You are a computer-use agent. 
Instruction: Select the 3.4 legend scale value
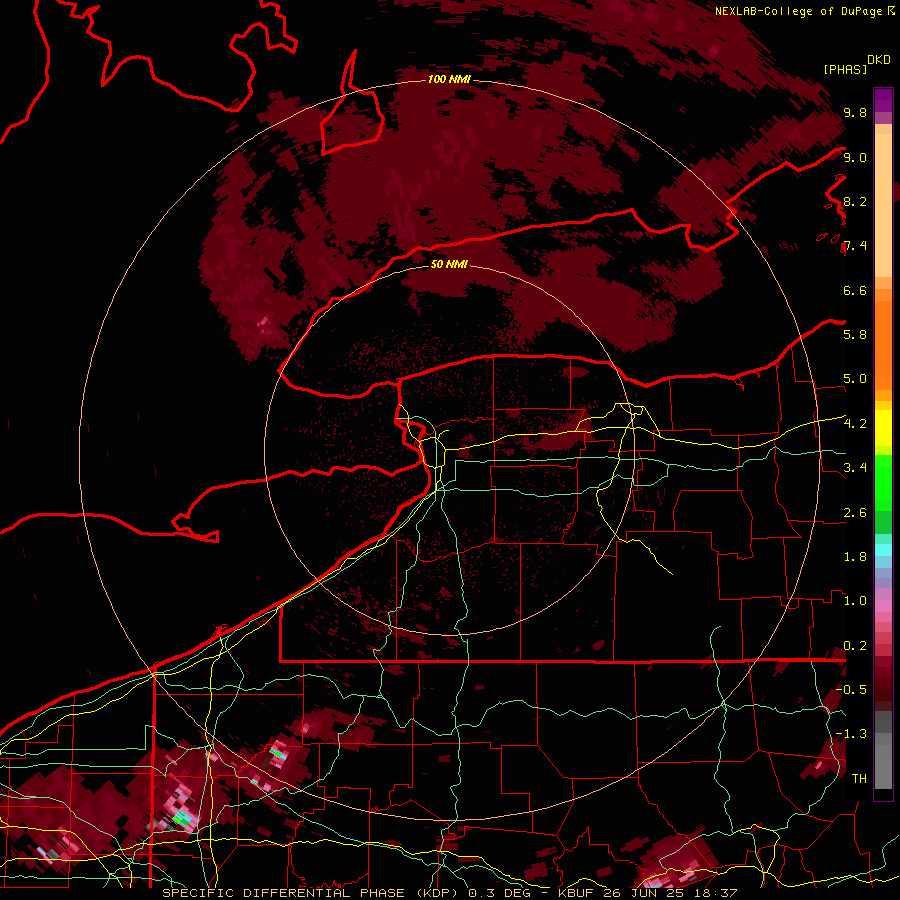pyautogui.click(x=855, y=468)
